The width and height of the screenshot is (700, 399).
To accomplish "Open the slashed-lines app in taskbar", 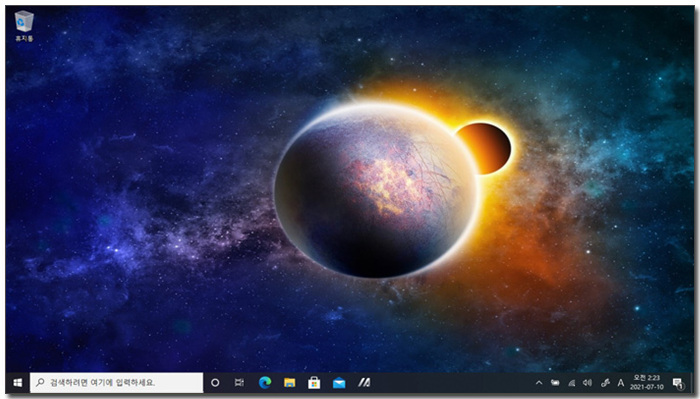I will point(364,383).
